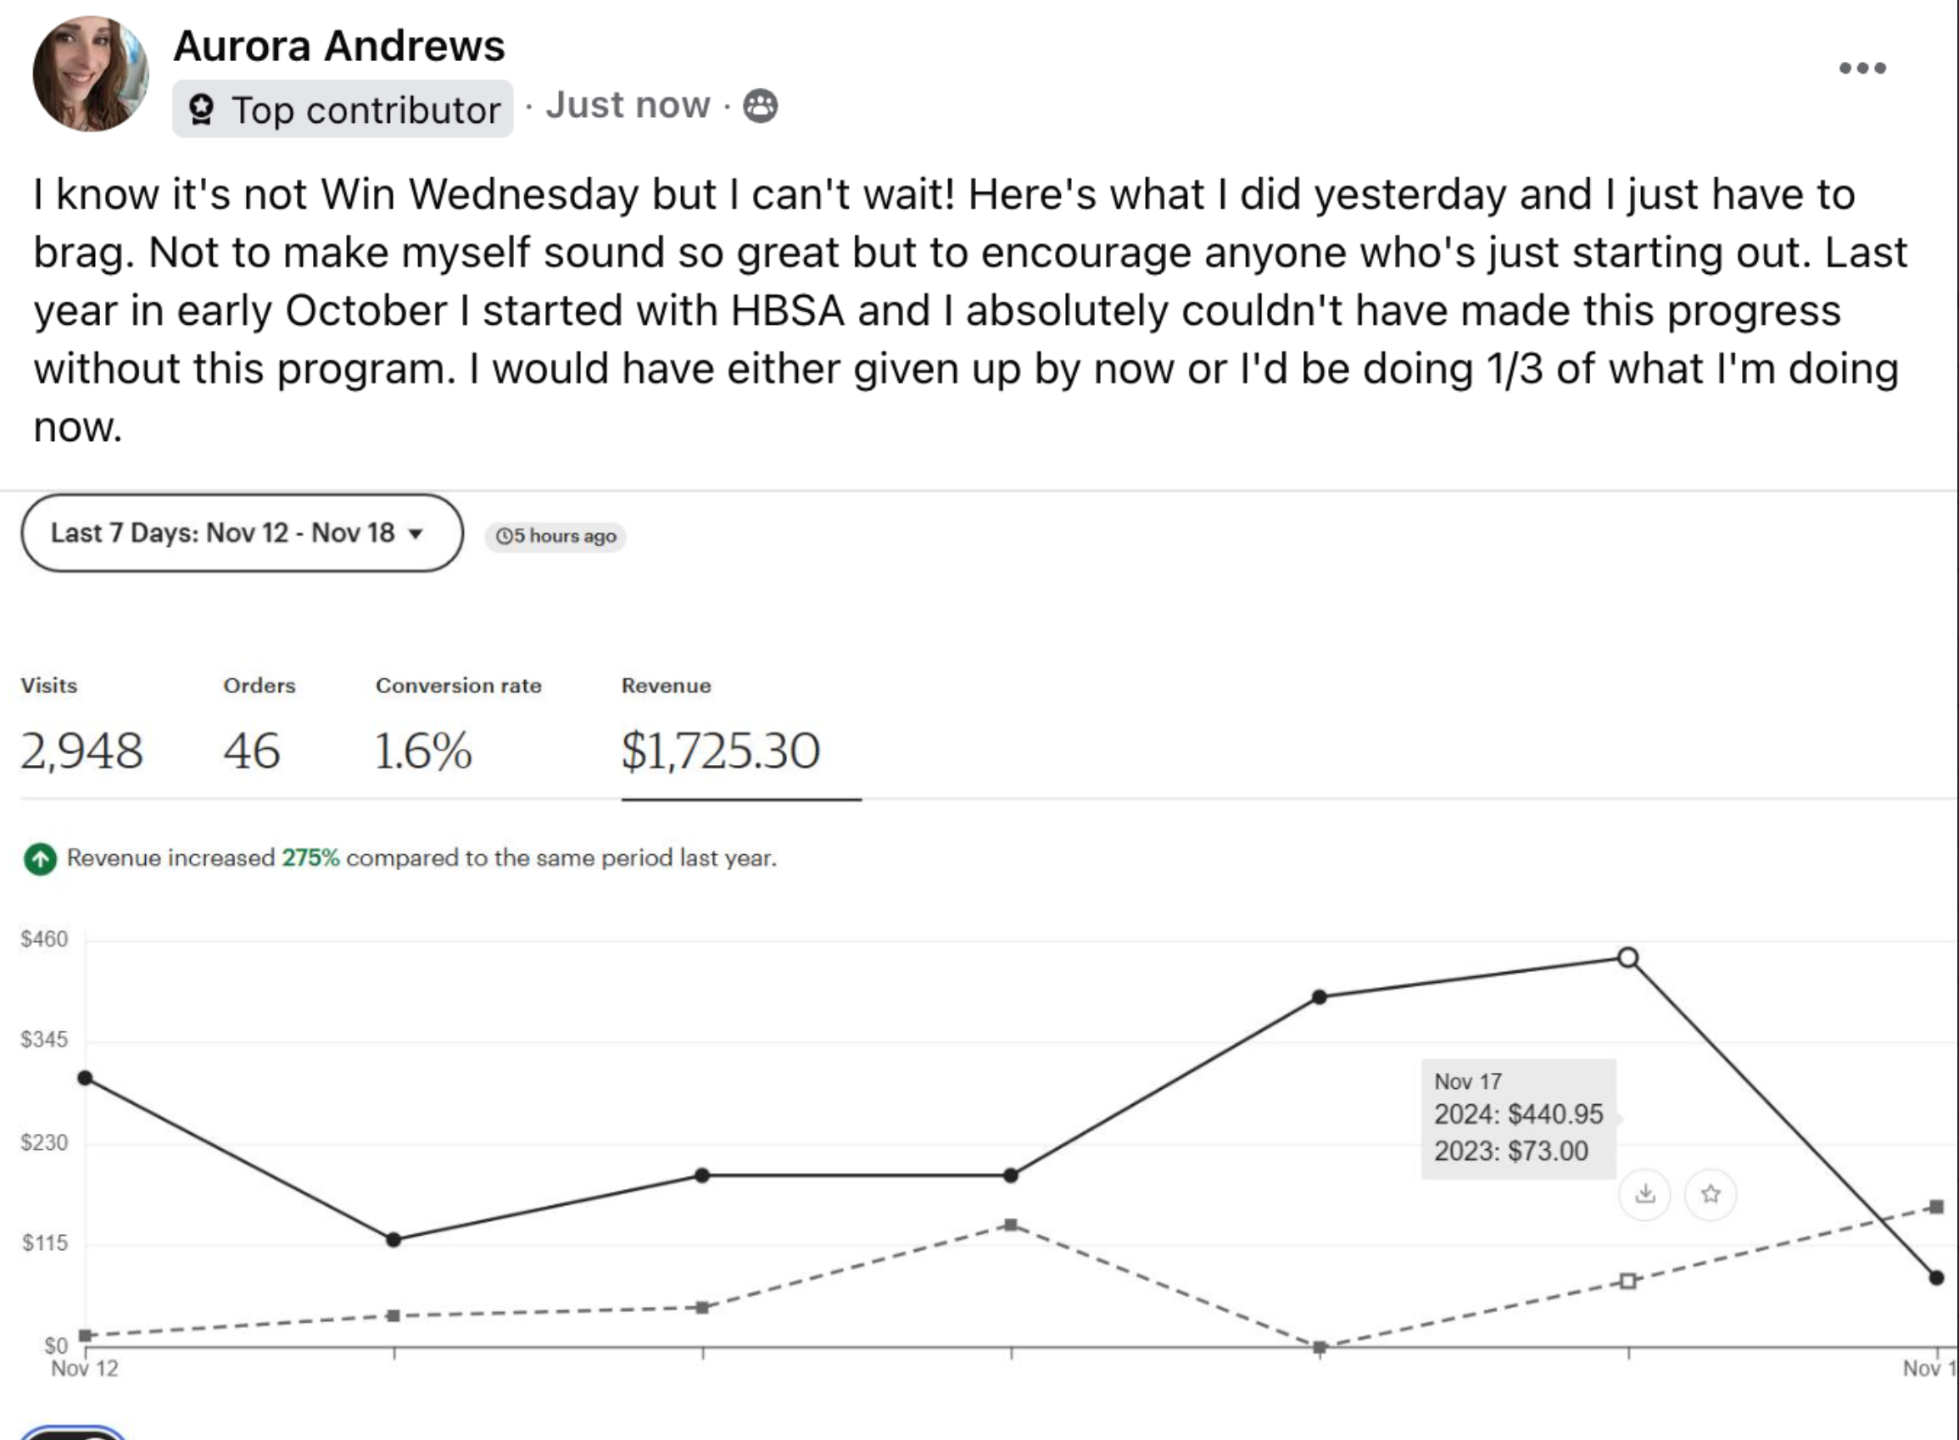Click the green upward arrow revenue icon
Screen dimensions: 1959x1440
point(40,858)
